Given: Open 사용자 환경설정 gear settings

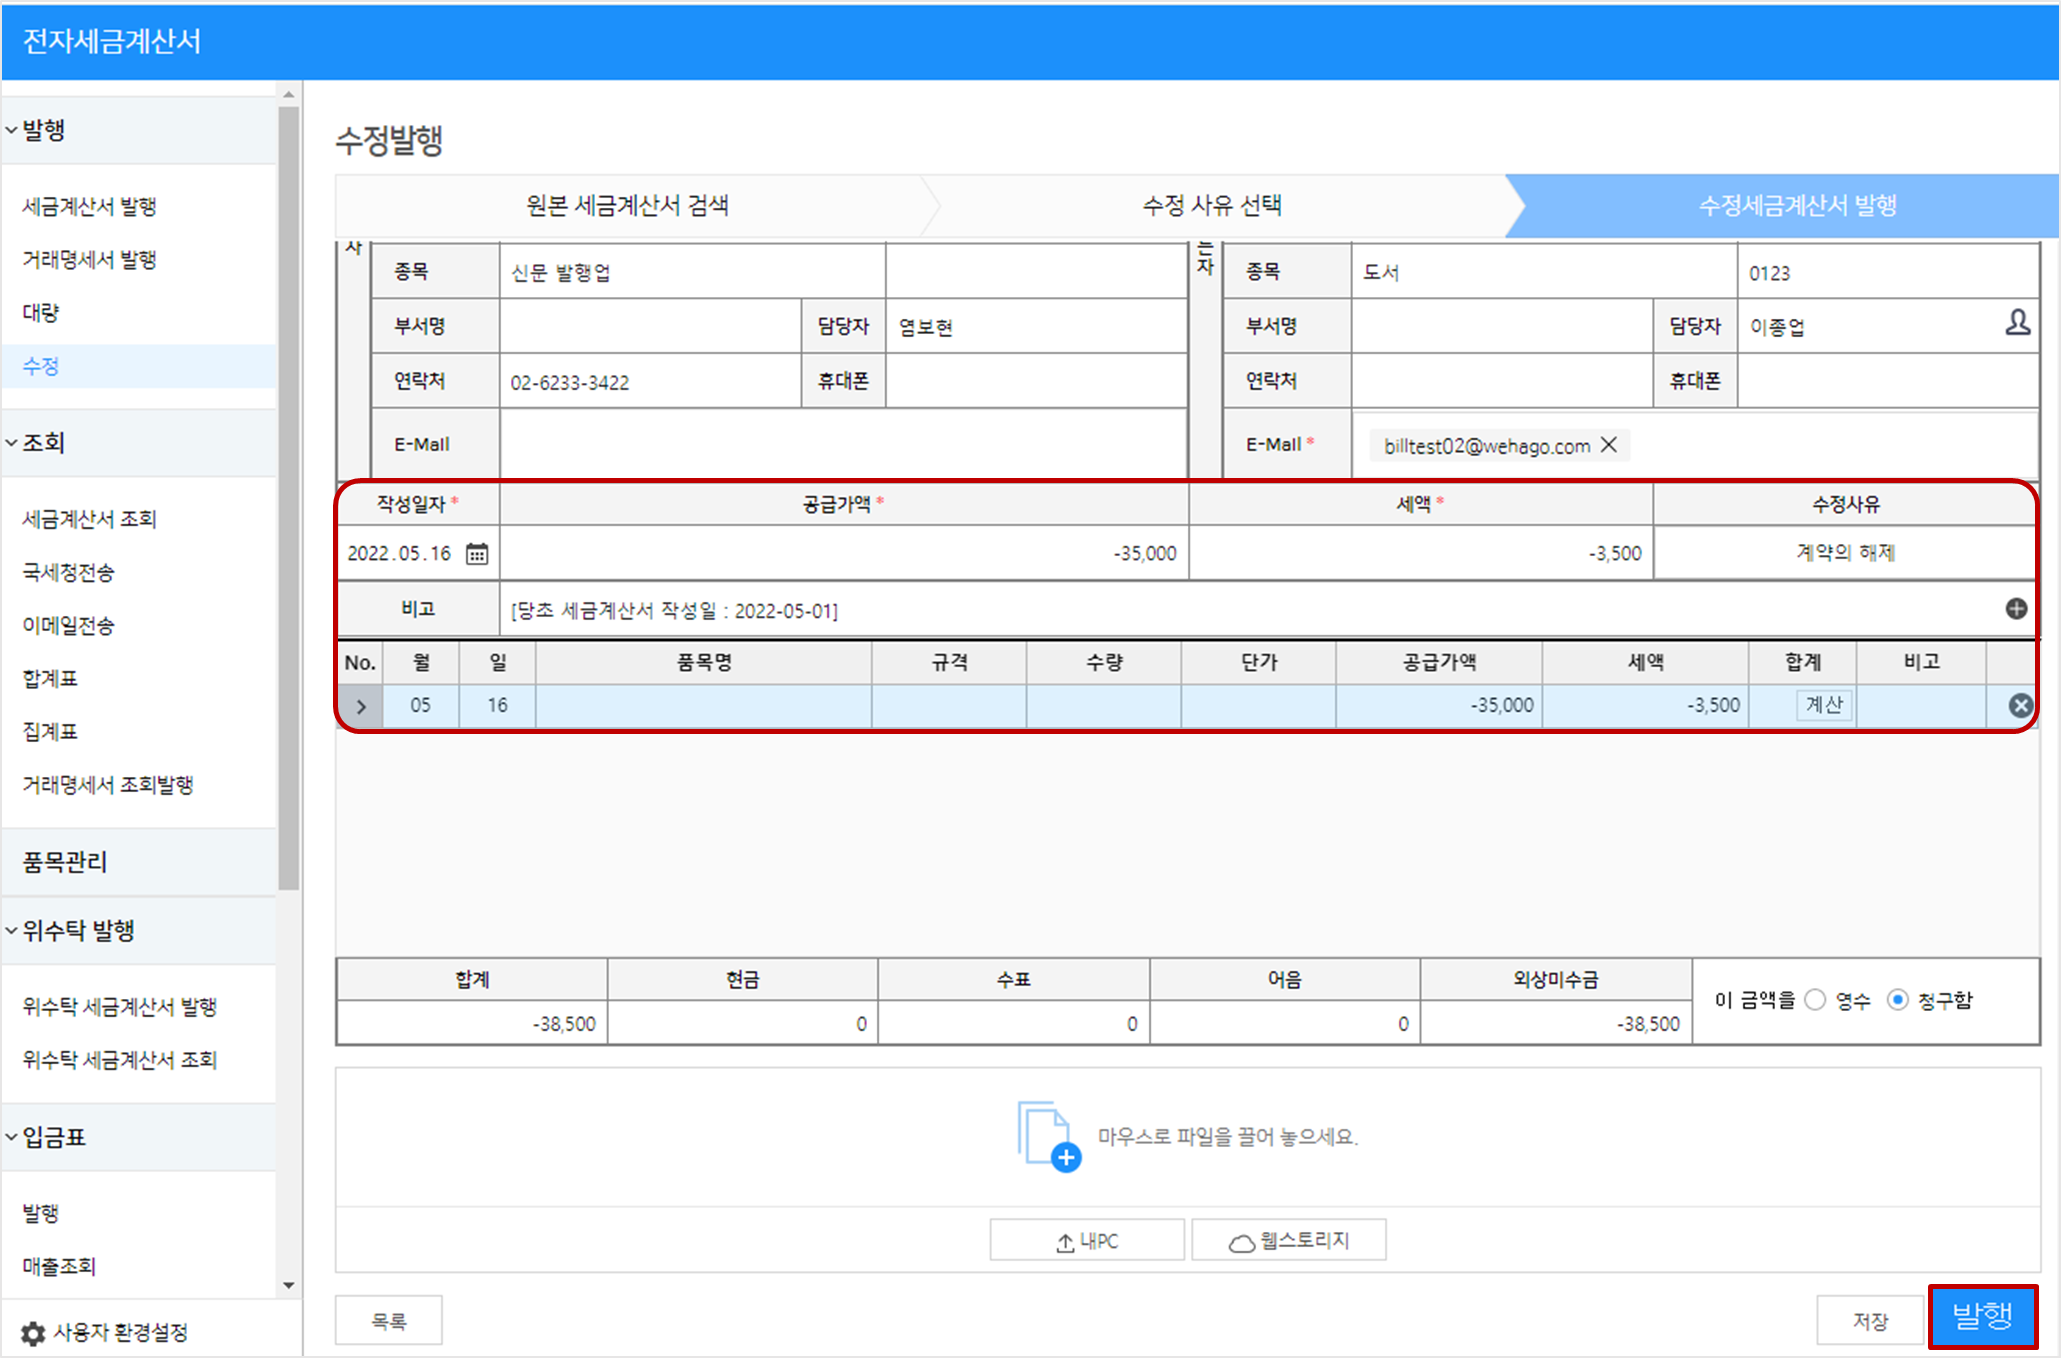Looking at the screenshot, I should tap(33, 1333).
